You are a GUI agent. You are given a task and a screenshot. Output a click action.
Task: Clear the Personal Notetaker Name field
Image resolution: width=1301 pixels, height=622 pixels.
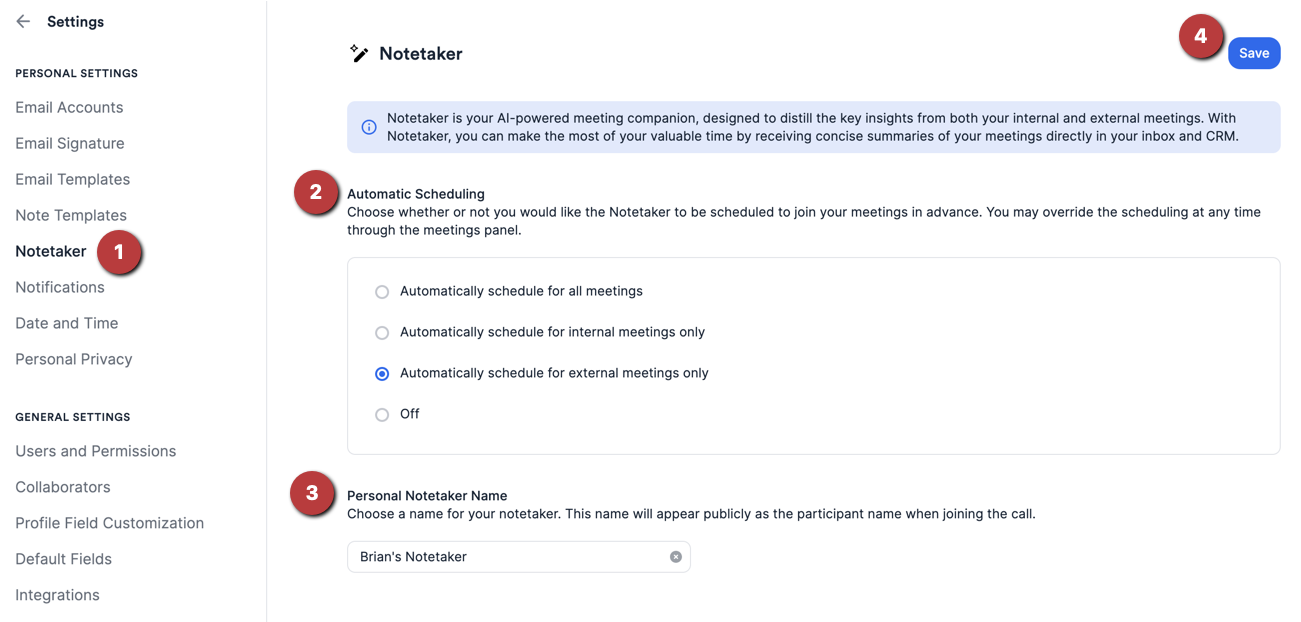pyautogui.click(x=676, y=557)
